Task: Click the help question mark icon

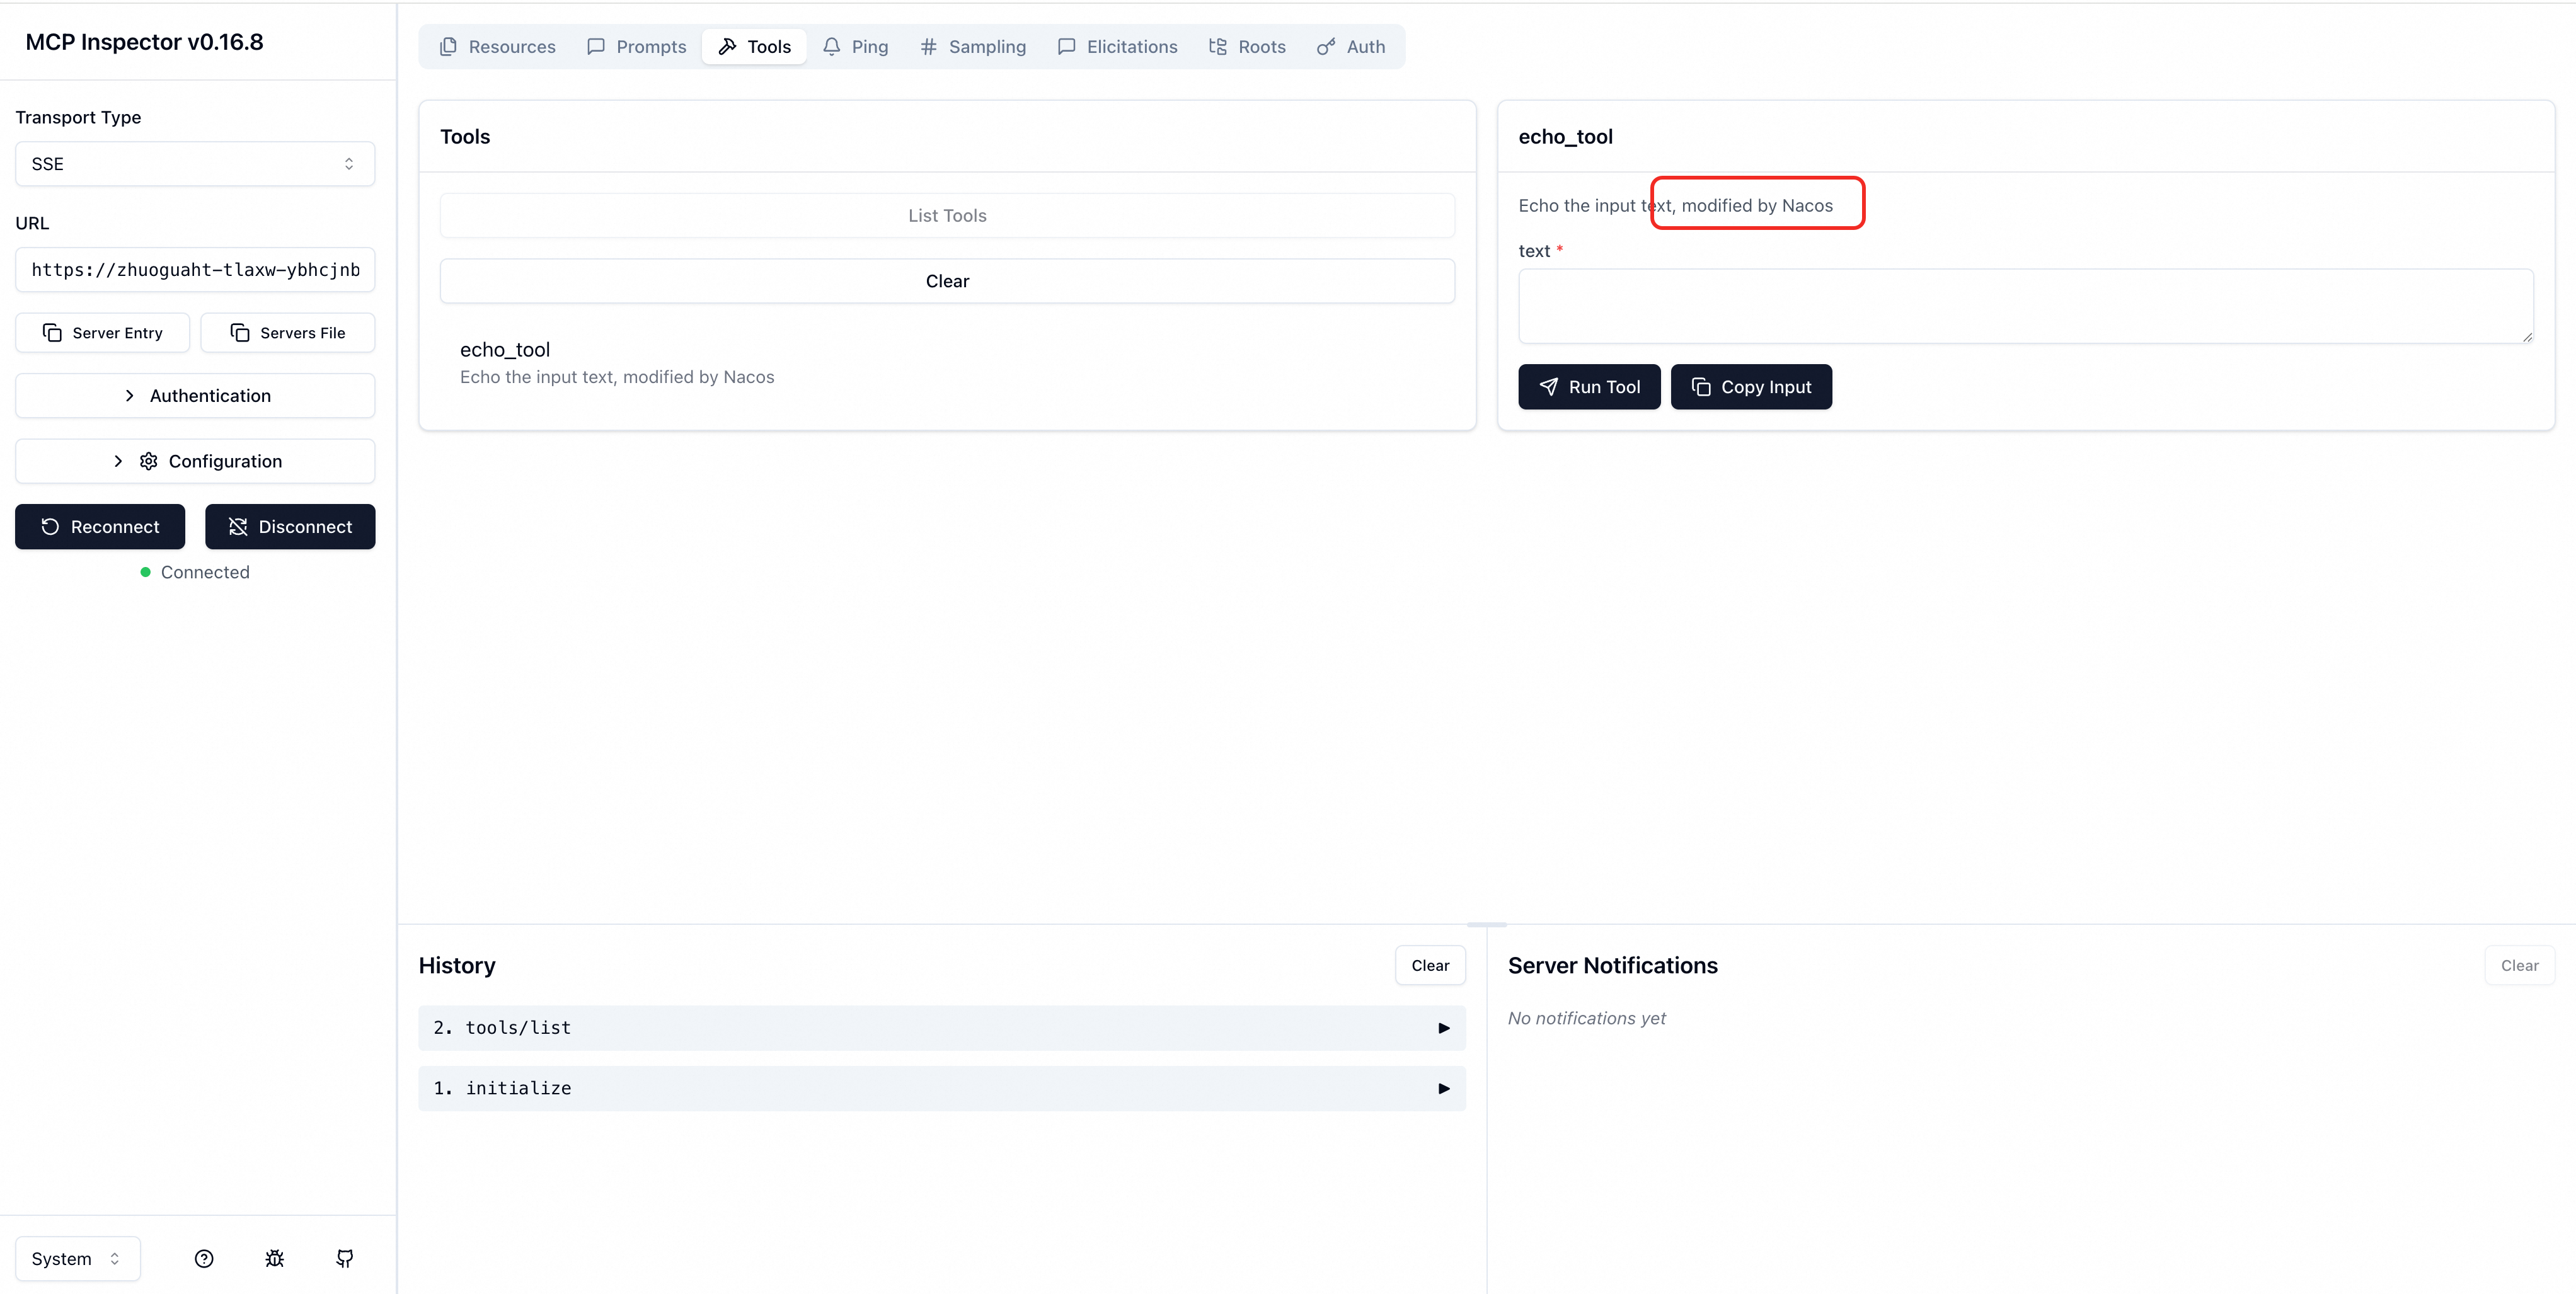Action: click(204, 1258)
